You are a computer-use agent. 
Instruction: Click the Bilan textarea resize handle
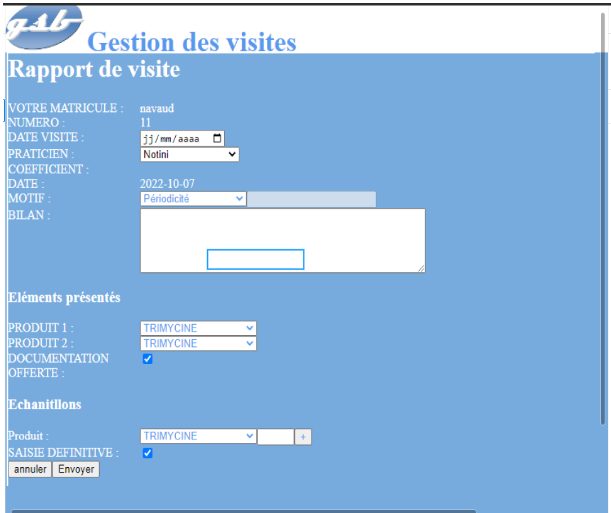(420, 268)
